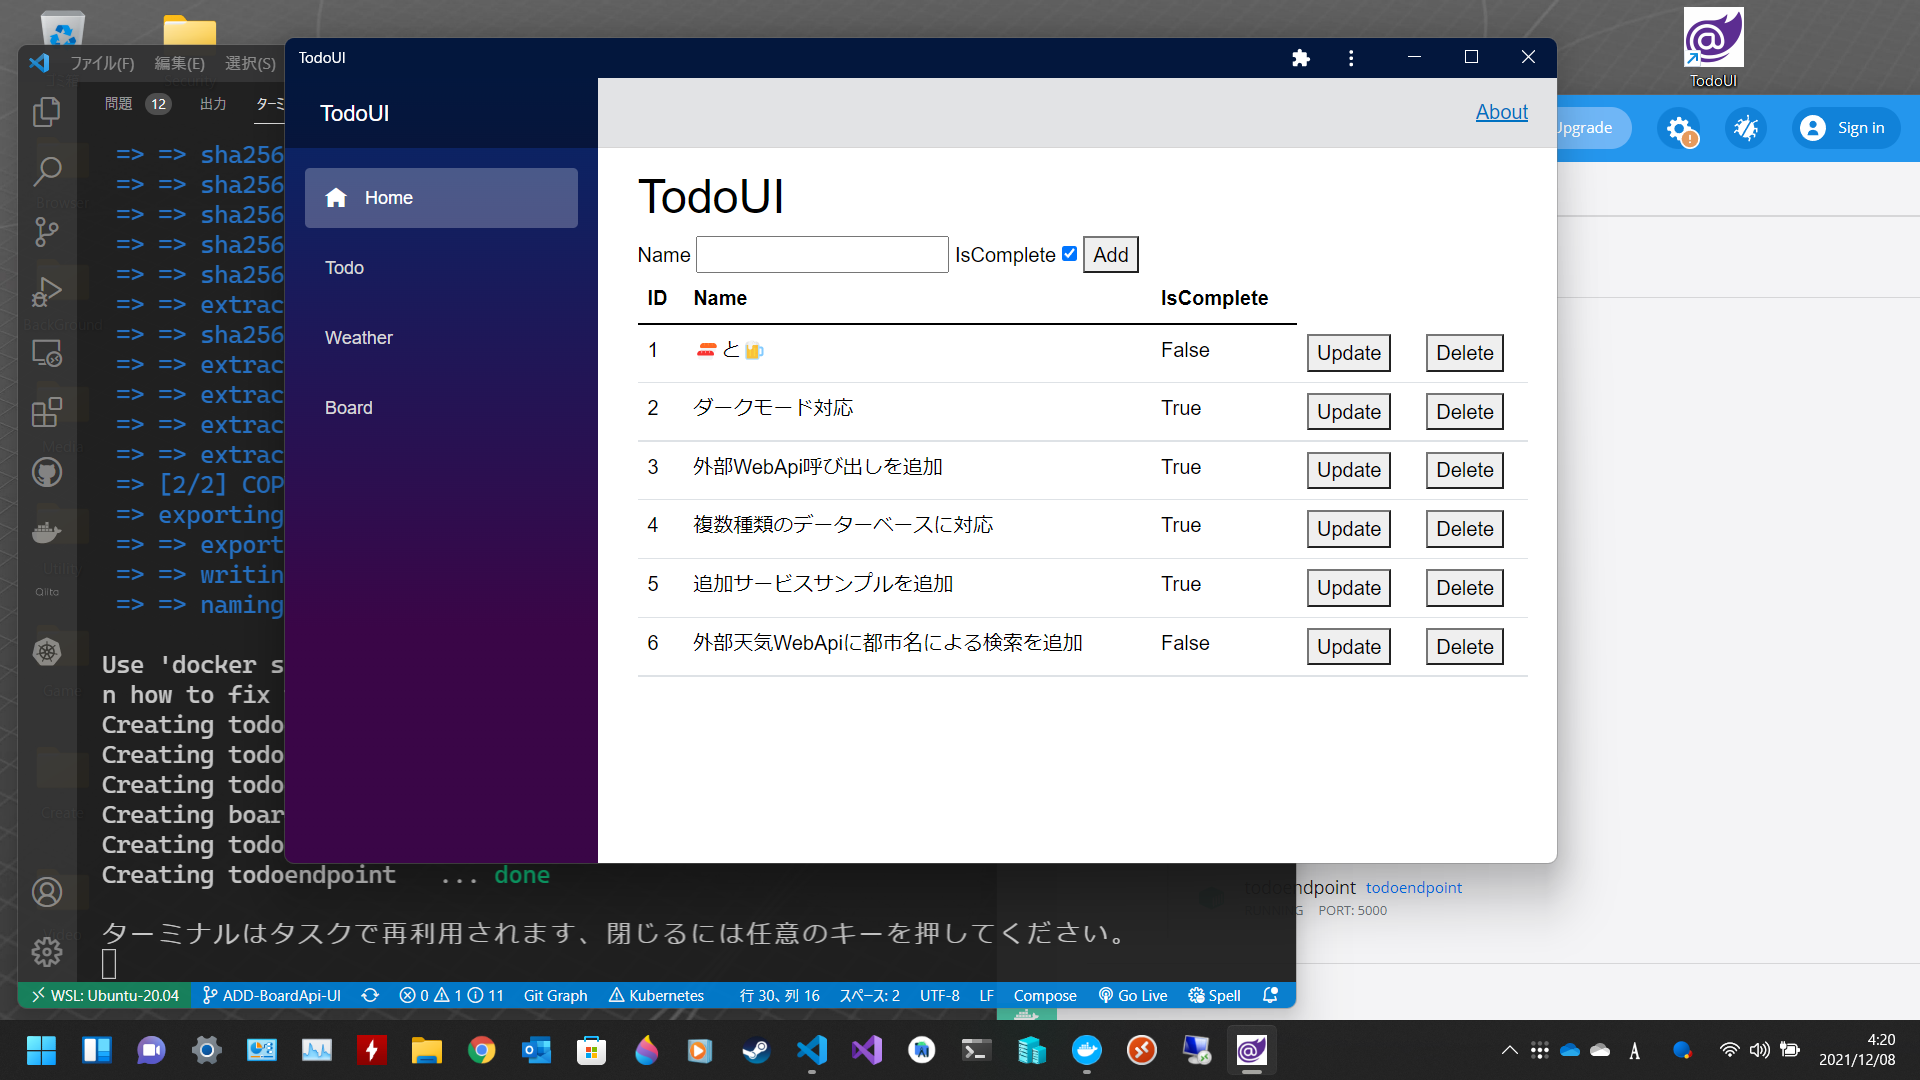Toggle the IsComplete checkbox
Screen dimensions: 1920x1080
[x=1069, y=254]
